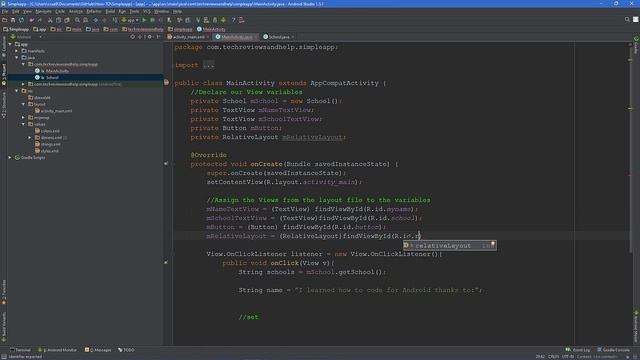
Task: Select styles.xml in the values folder
Action: [x=49, y=151]
